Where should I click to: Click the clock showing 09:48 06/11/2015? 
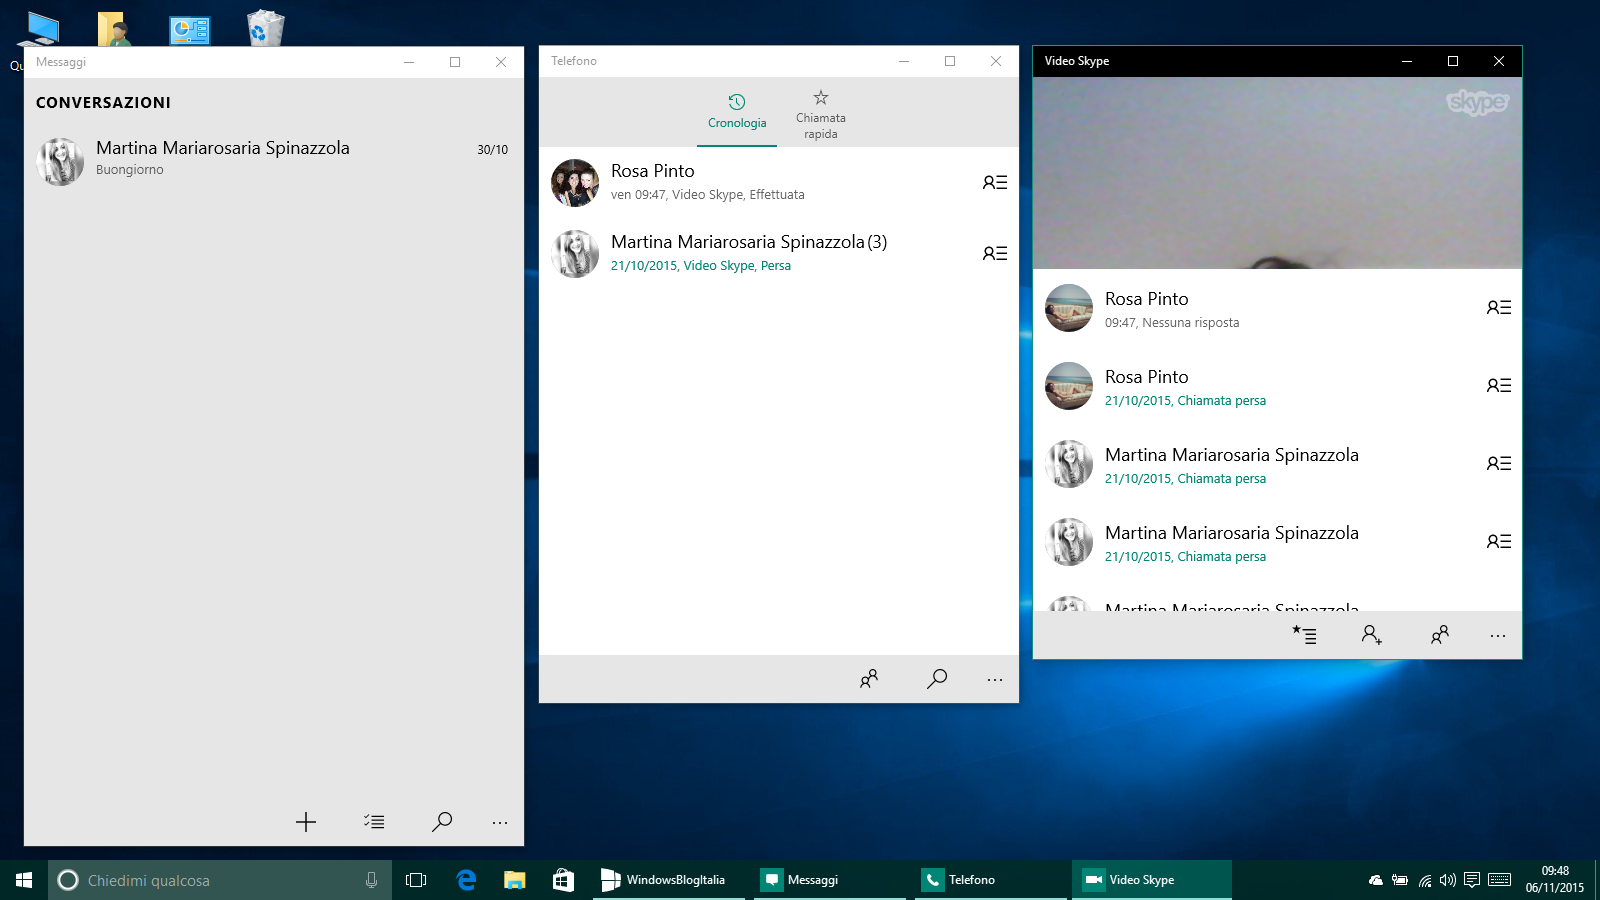click(x=1555, y=880)
